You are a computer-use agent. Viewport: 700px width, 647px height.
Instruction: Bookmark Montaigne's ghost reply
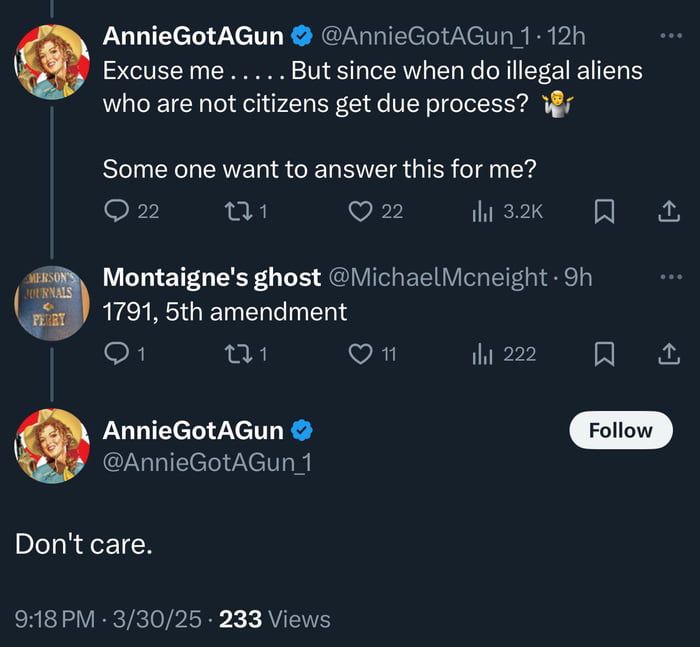(x=604, y=354)
